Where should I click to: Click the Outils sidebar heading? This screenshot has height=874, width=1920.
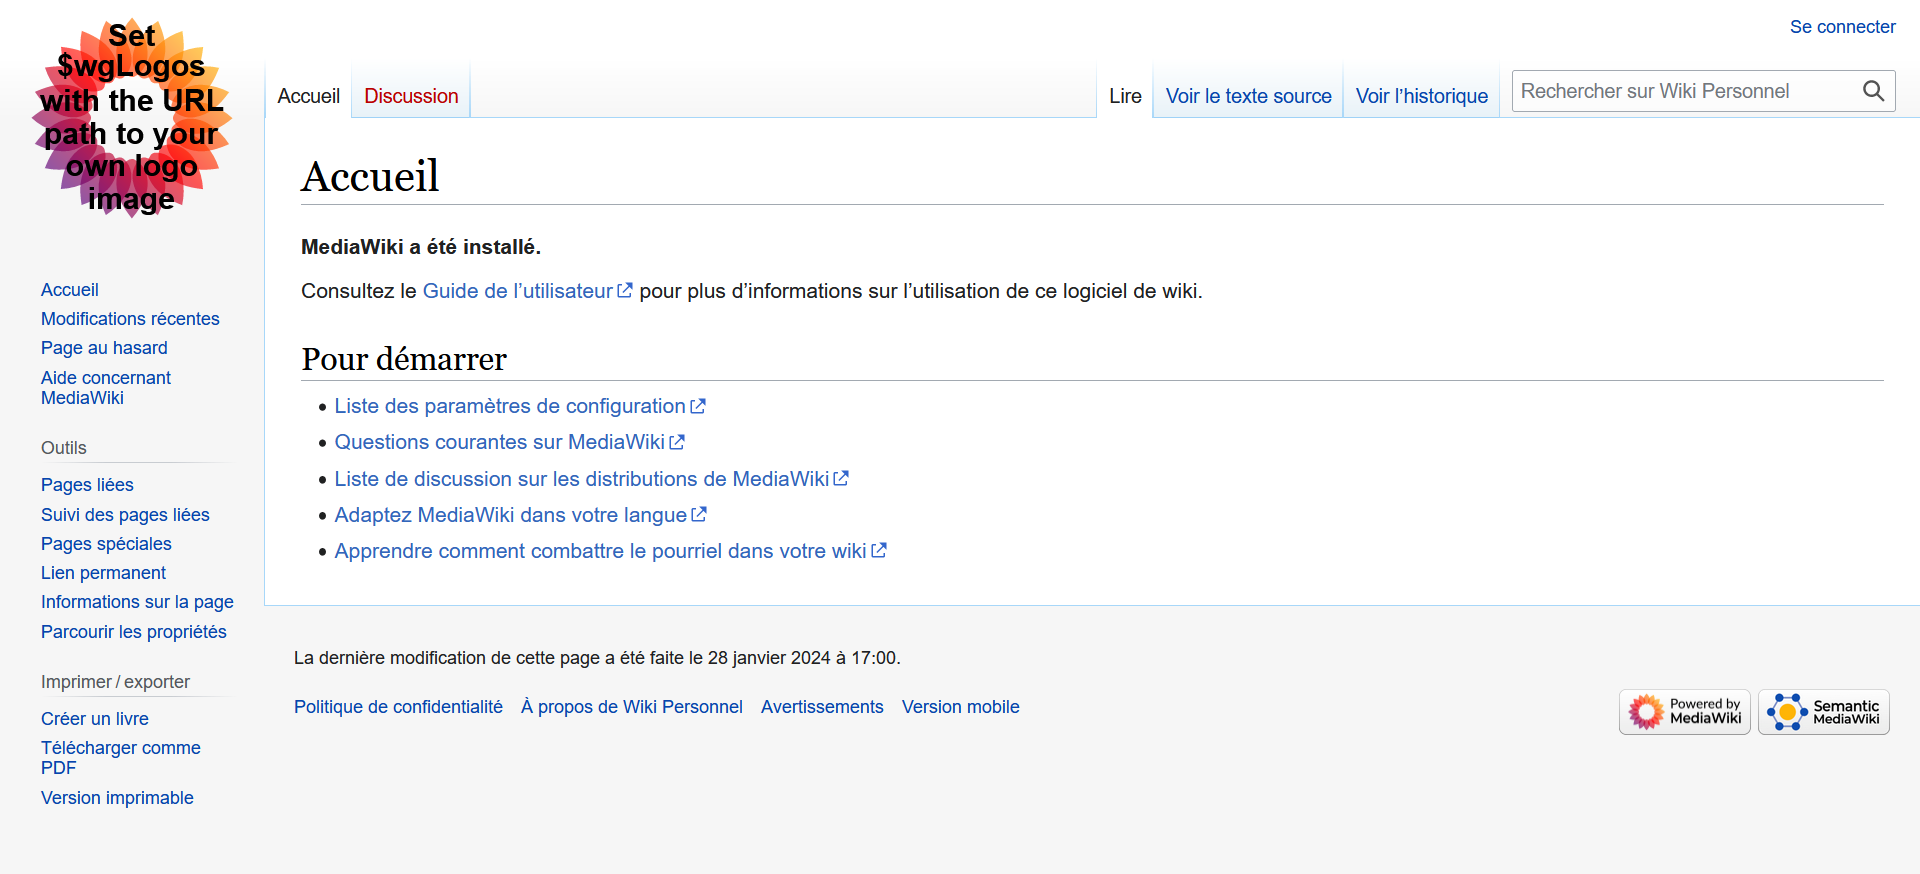(x=64, y=448)
